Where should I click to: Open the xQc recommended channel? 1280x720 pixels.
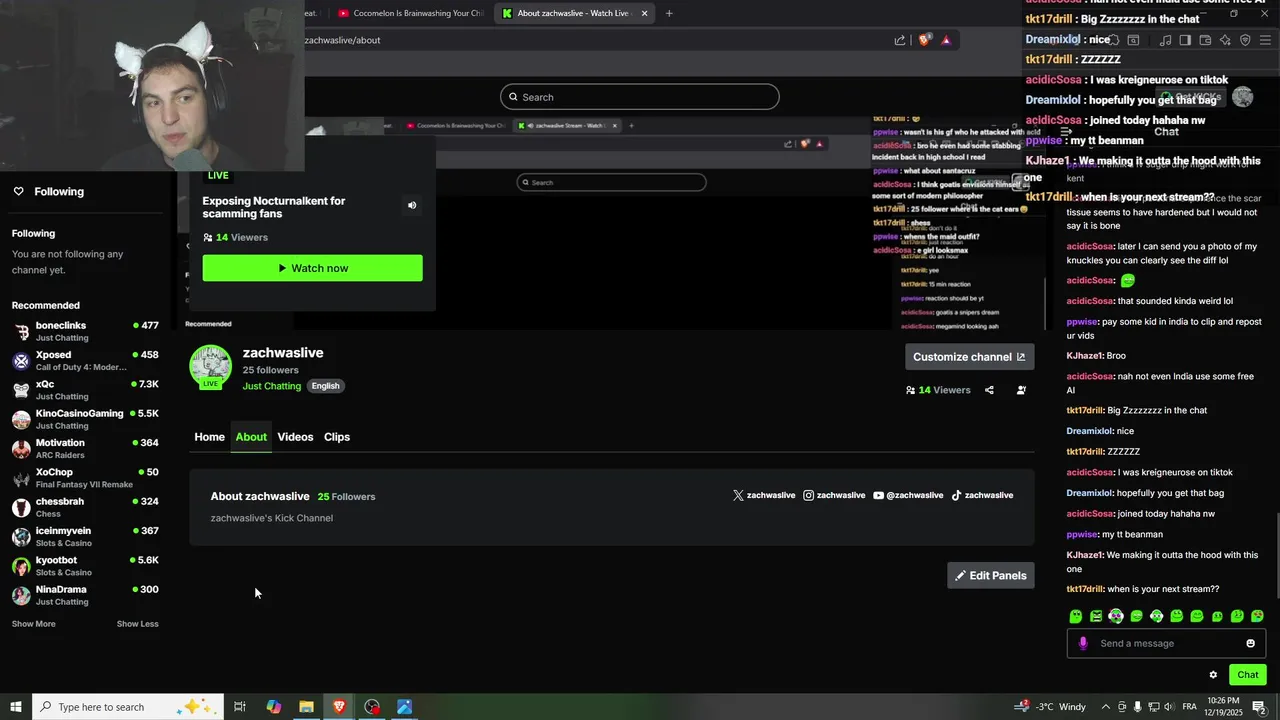(x=85, y=390)
